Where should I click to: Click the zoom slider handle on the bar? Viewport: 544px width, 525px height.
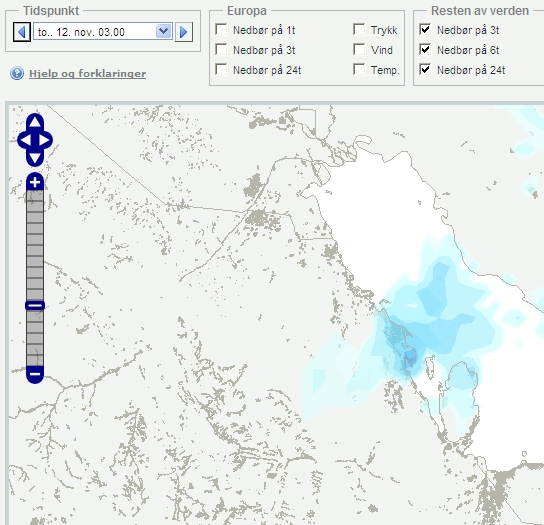[x=35, y=305]
